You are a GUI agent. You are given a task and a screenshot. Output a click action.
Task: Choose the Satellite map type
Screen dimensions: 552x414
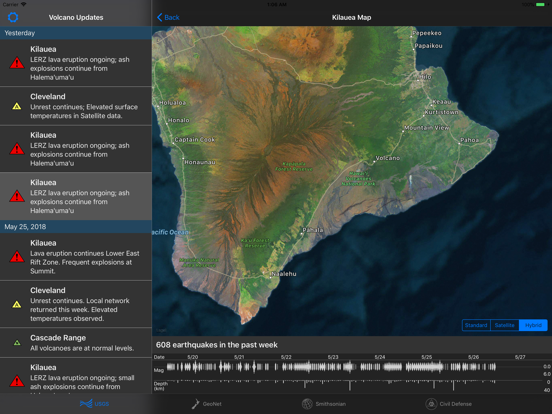coord(504,325)
